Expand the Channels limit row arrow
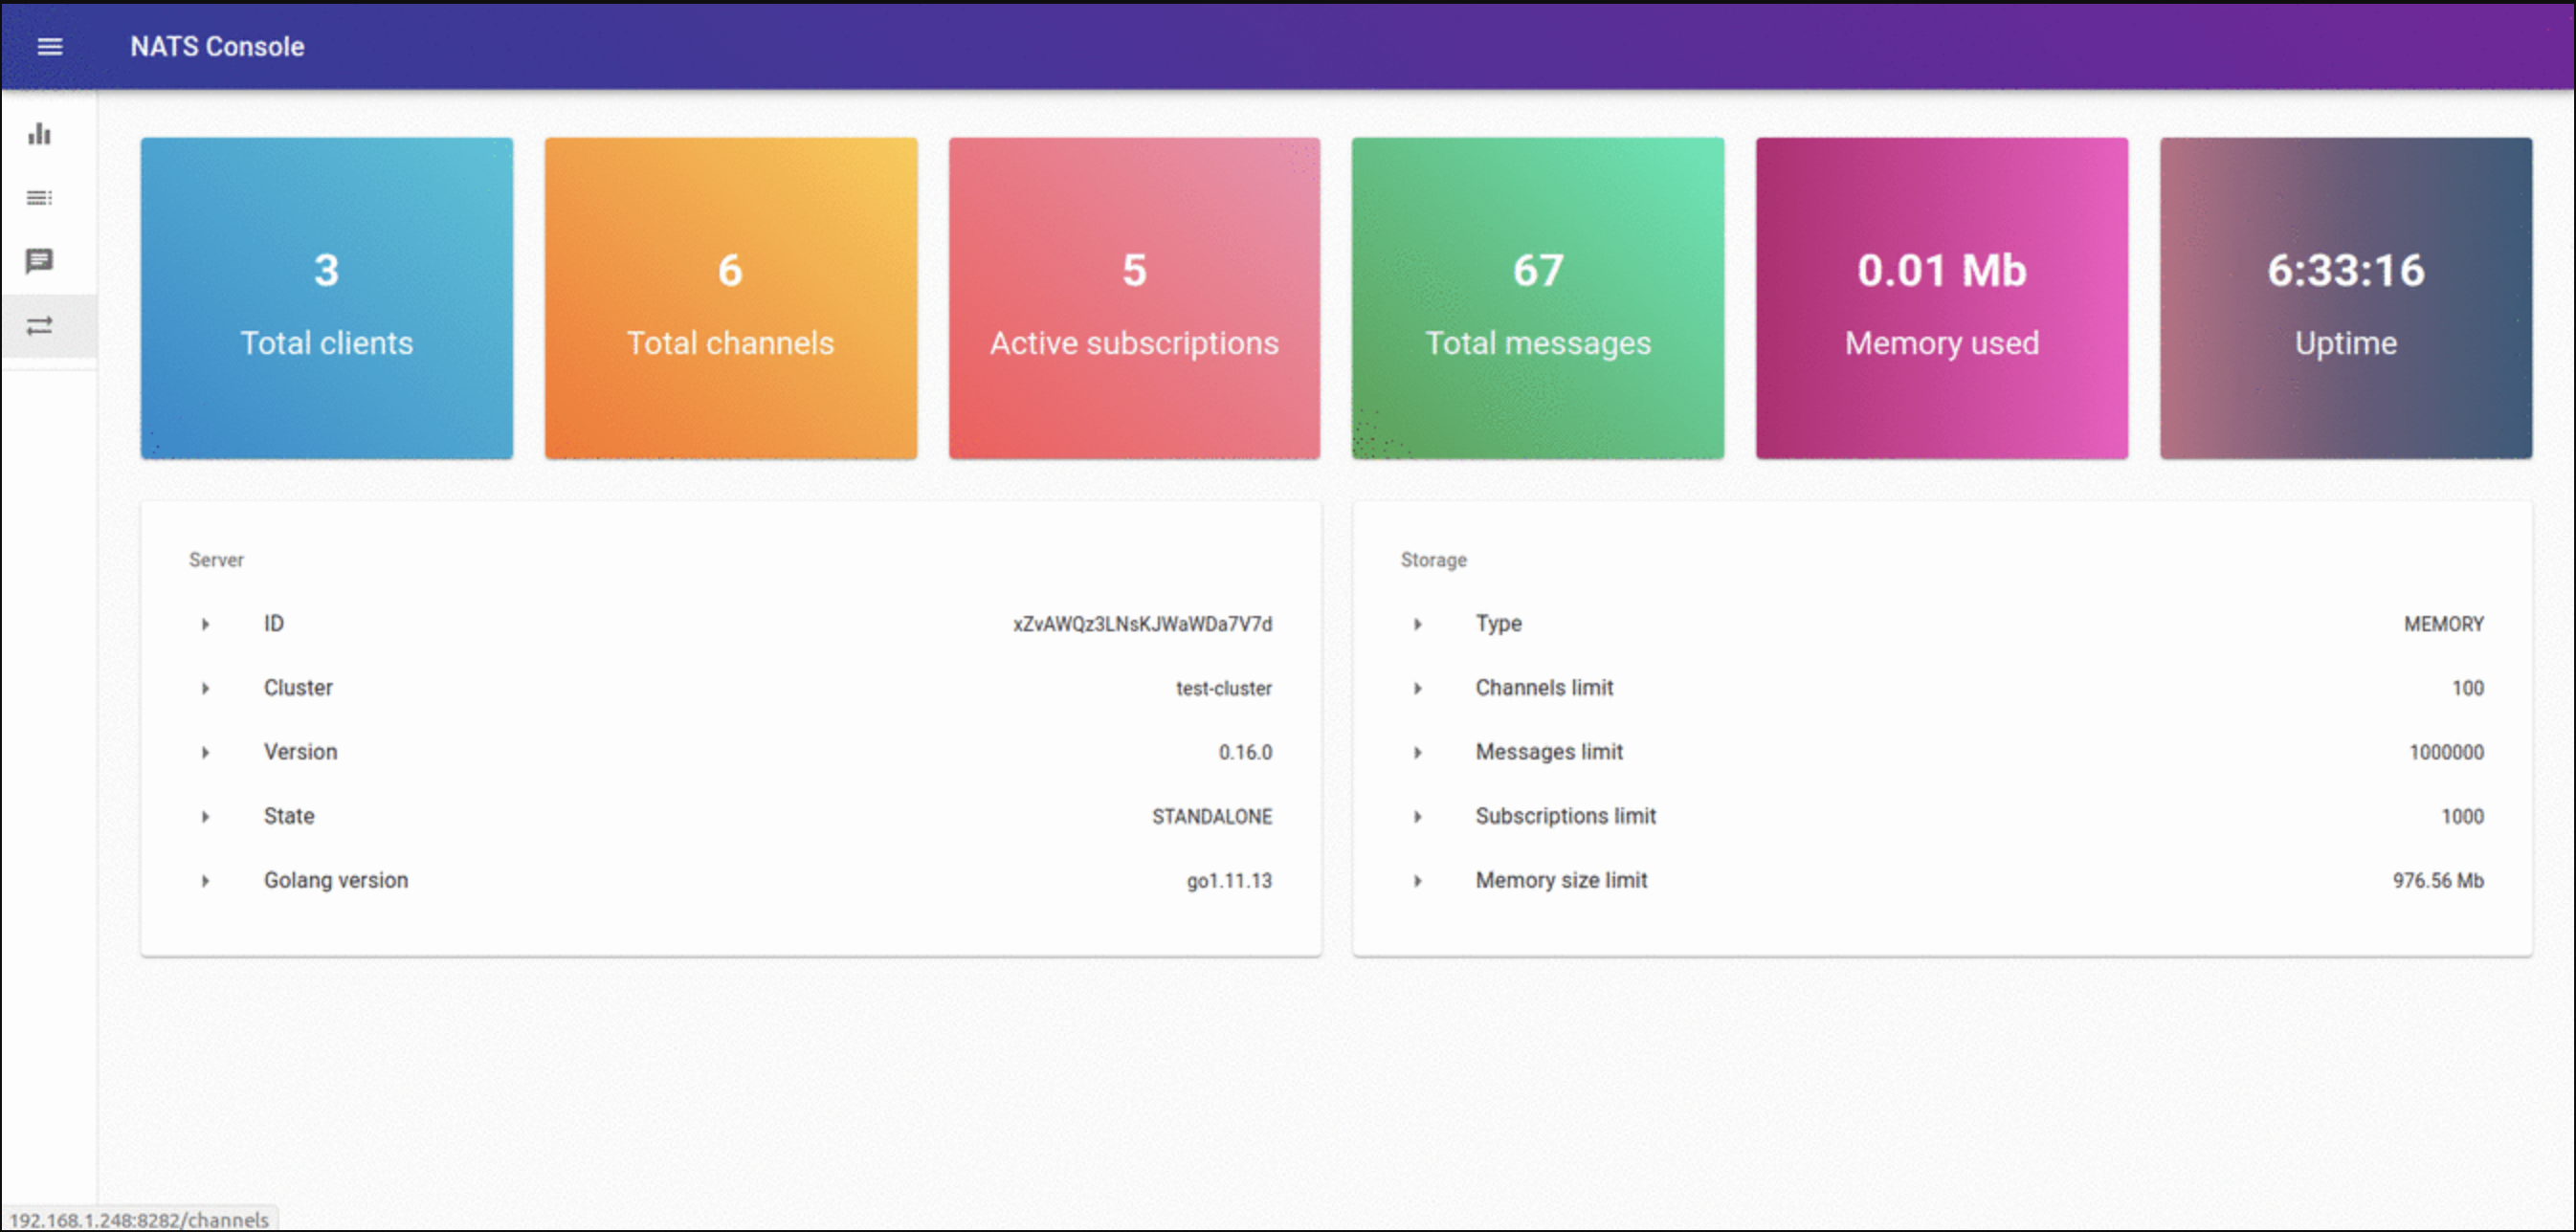This screenshot has height=1232, width=2576. (1417, 688)
